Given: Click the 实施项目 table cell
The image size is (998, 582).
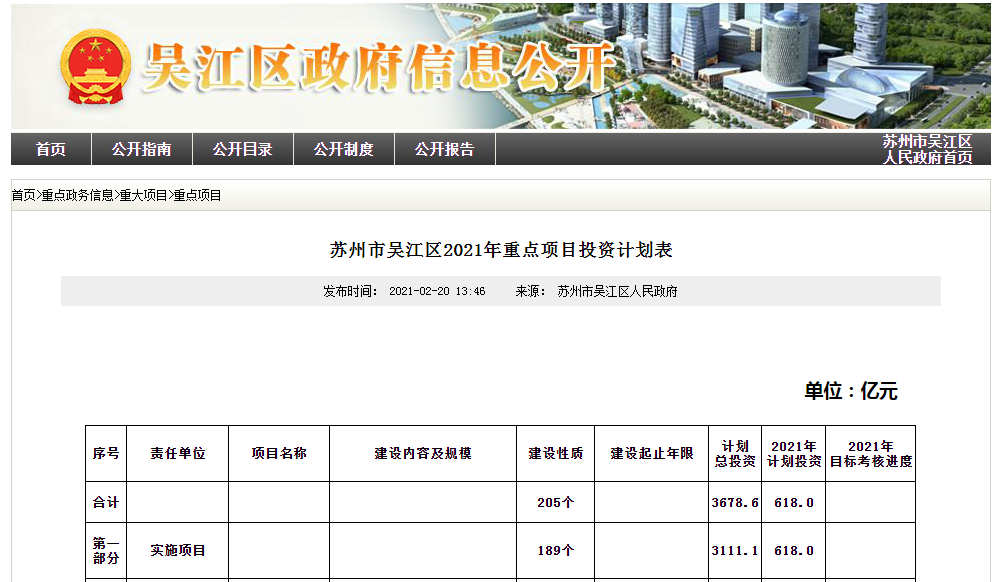Looking at the screenshot, I should [178, 550].
